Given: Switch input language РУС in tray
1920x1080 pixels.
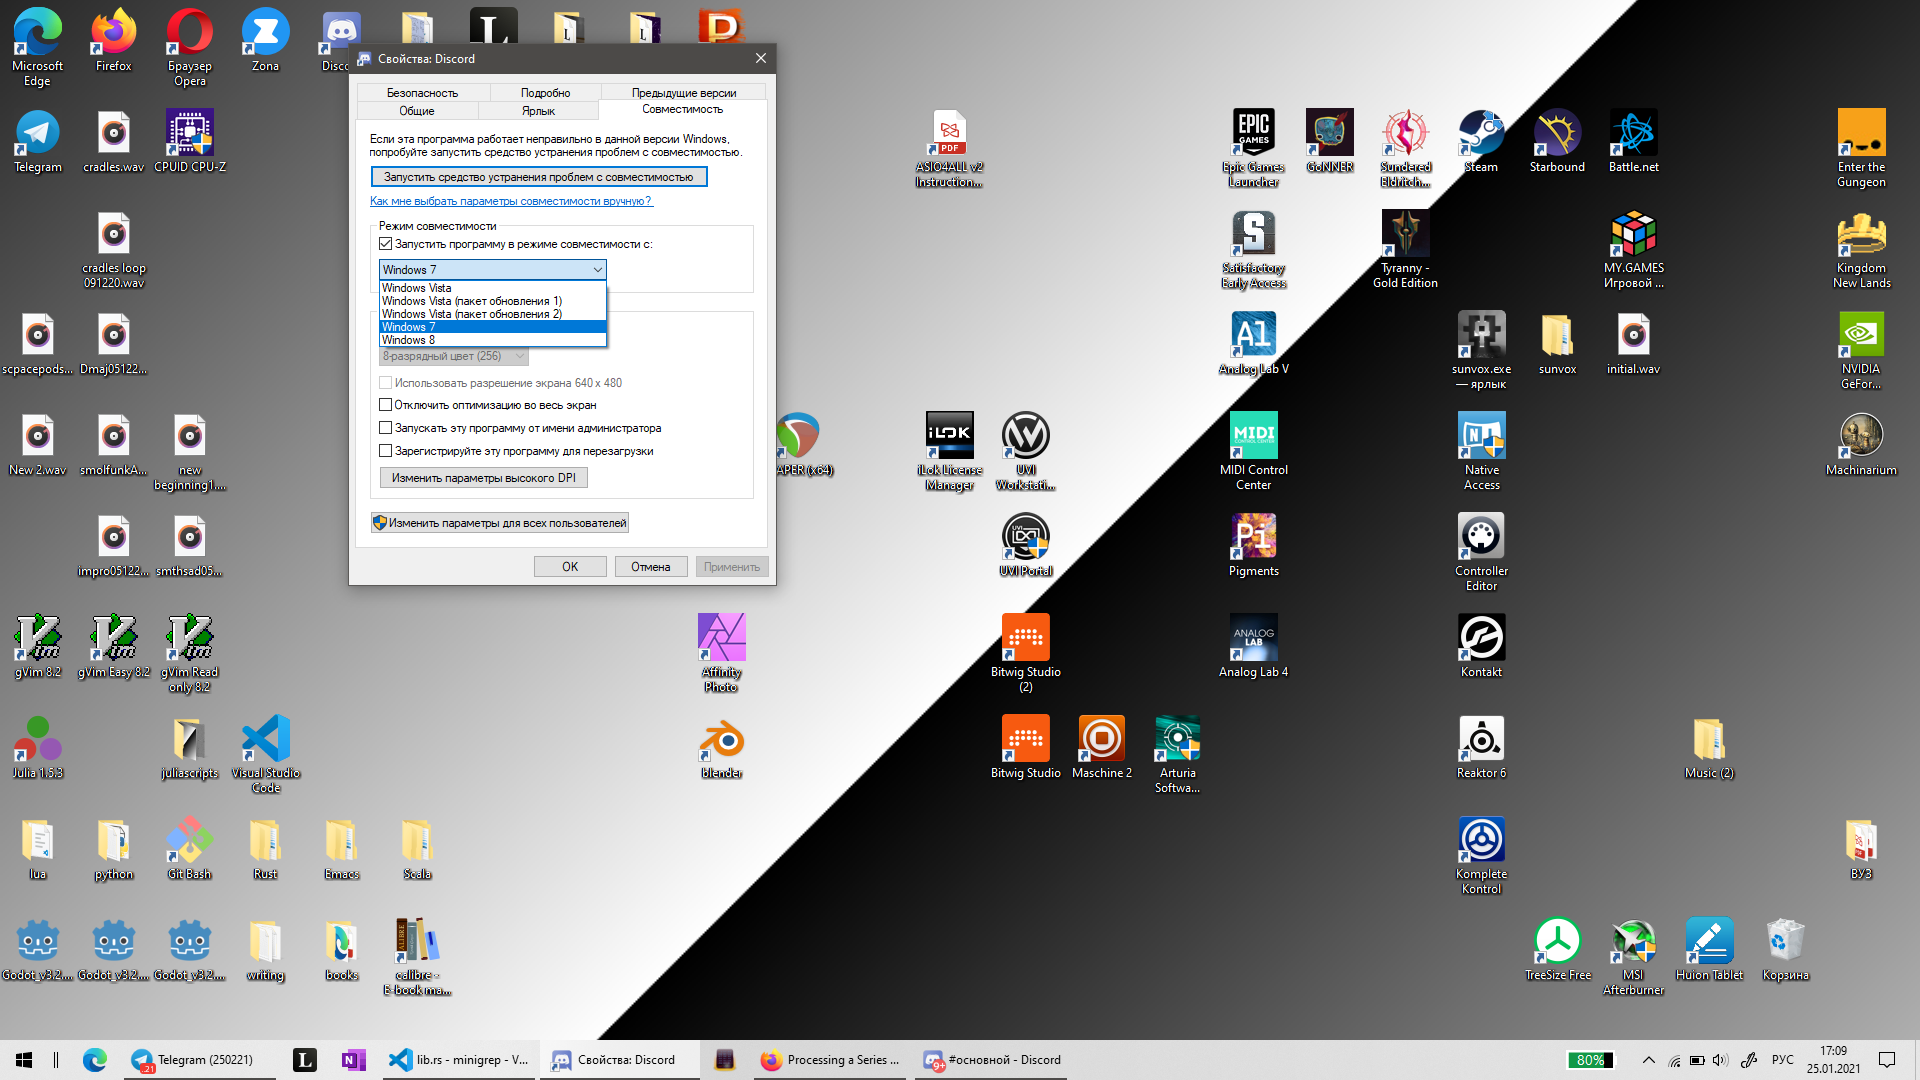Looking at the screenshot, I should coord(1783,1060).
